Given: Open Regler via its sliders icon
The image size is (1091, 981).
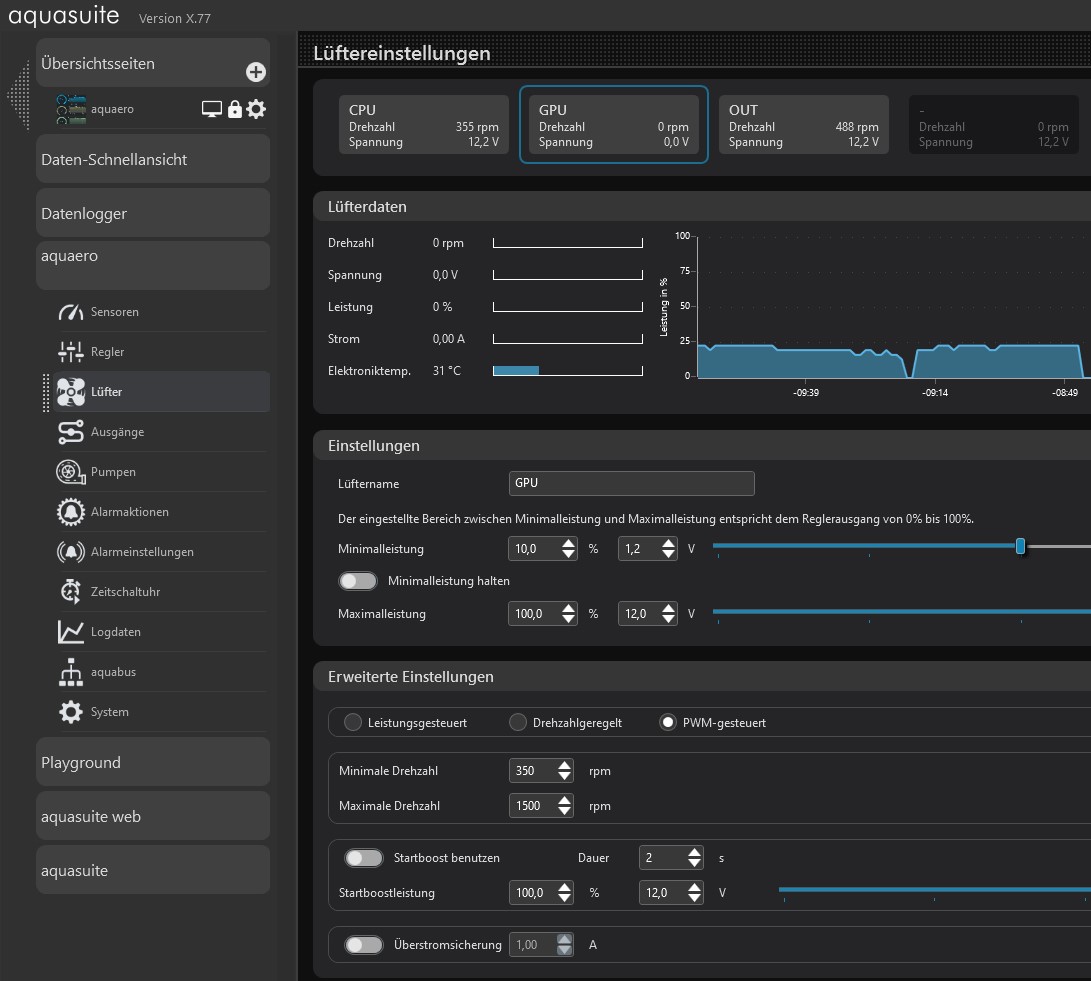Looking at the screenshot, I should coord(71,352).
